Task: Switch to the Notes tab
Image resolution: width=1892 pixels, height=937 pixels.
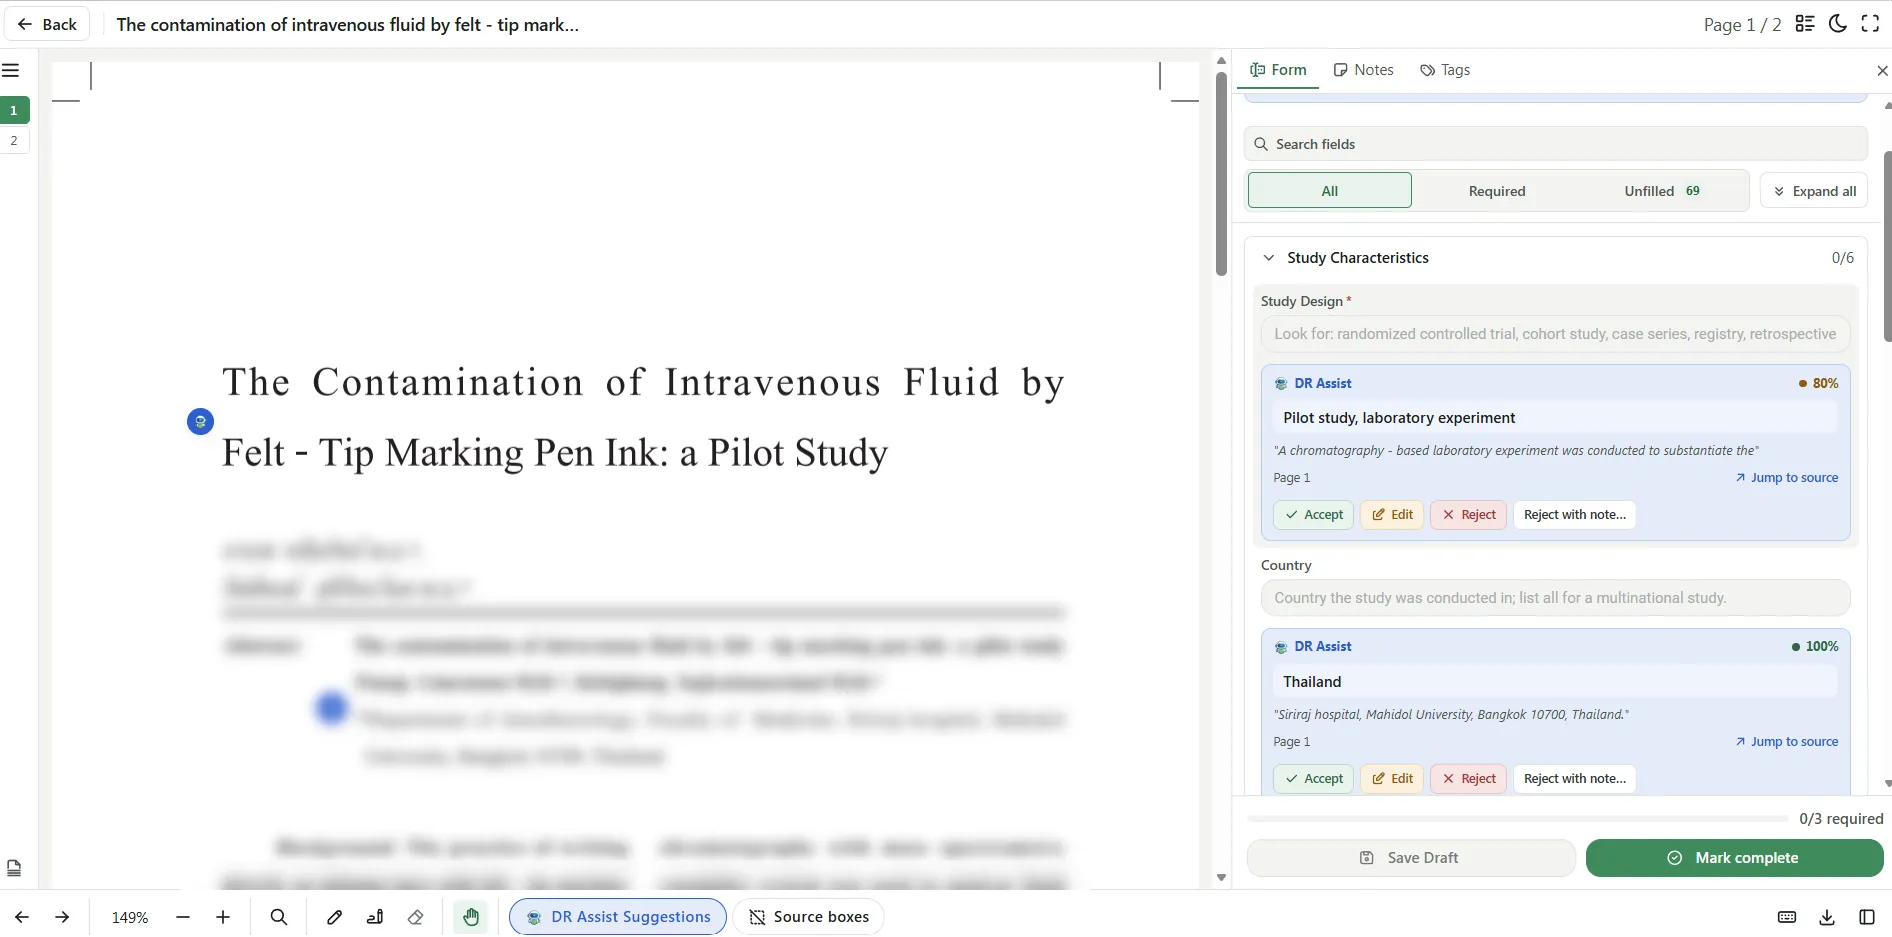Action: (x=1363, y=70)
